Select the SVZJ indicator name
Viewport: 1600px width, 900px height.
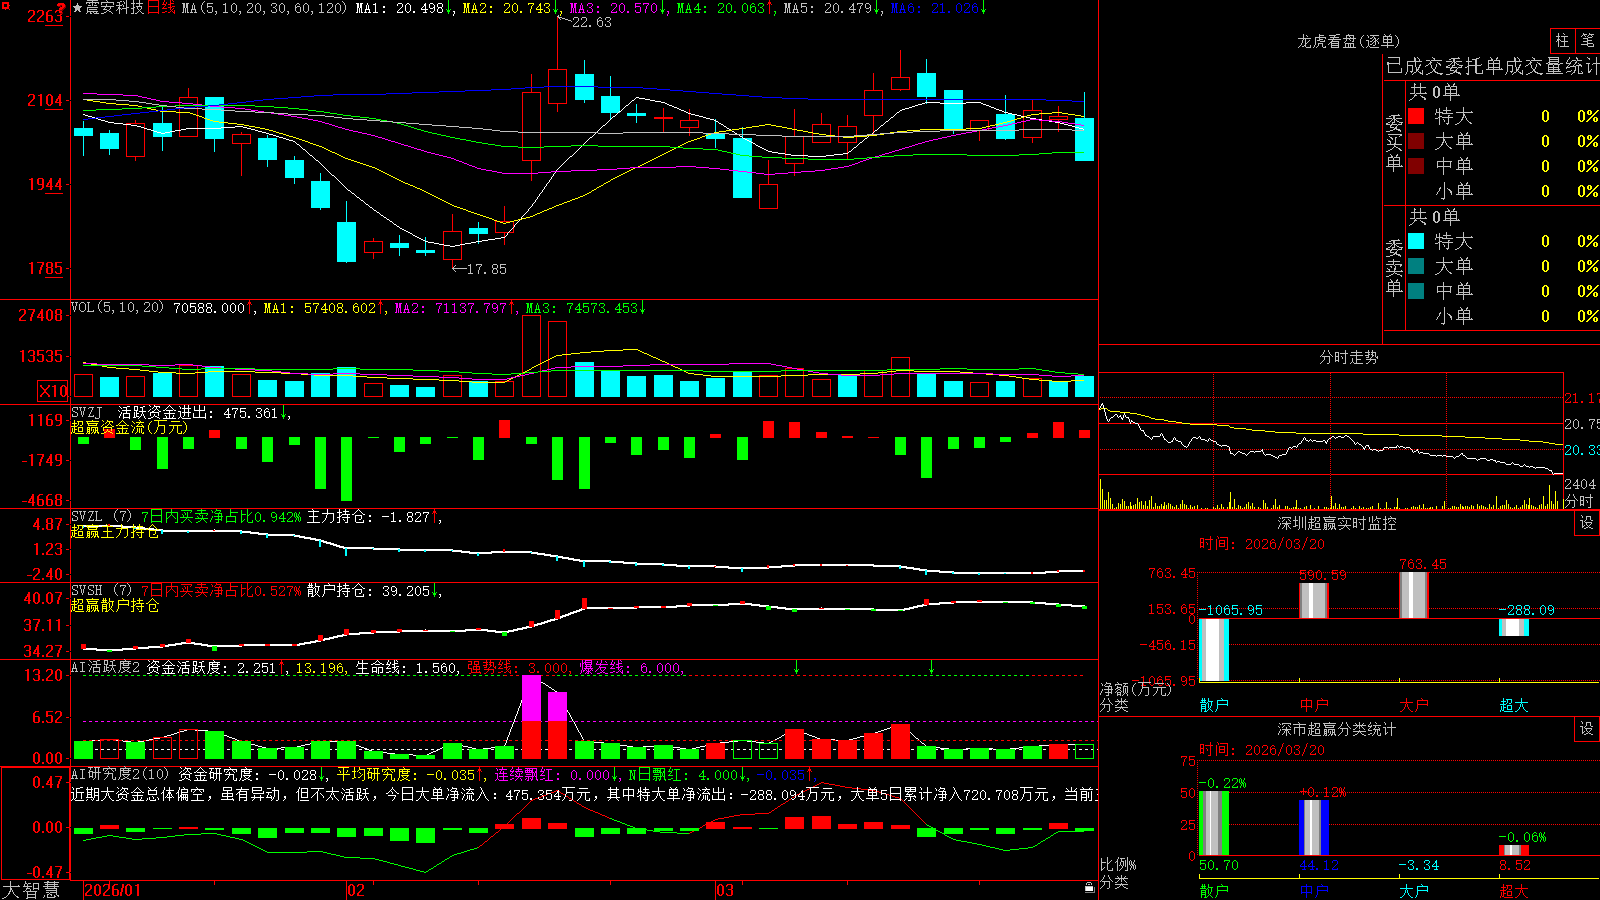pos(86,413)
